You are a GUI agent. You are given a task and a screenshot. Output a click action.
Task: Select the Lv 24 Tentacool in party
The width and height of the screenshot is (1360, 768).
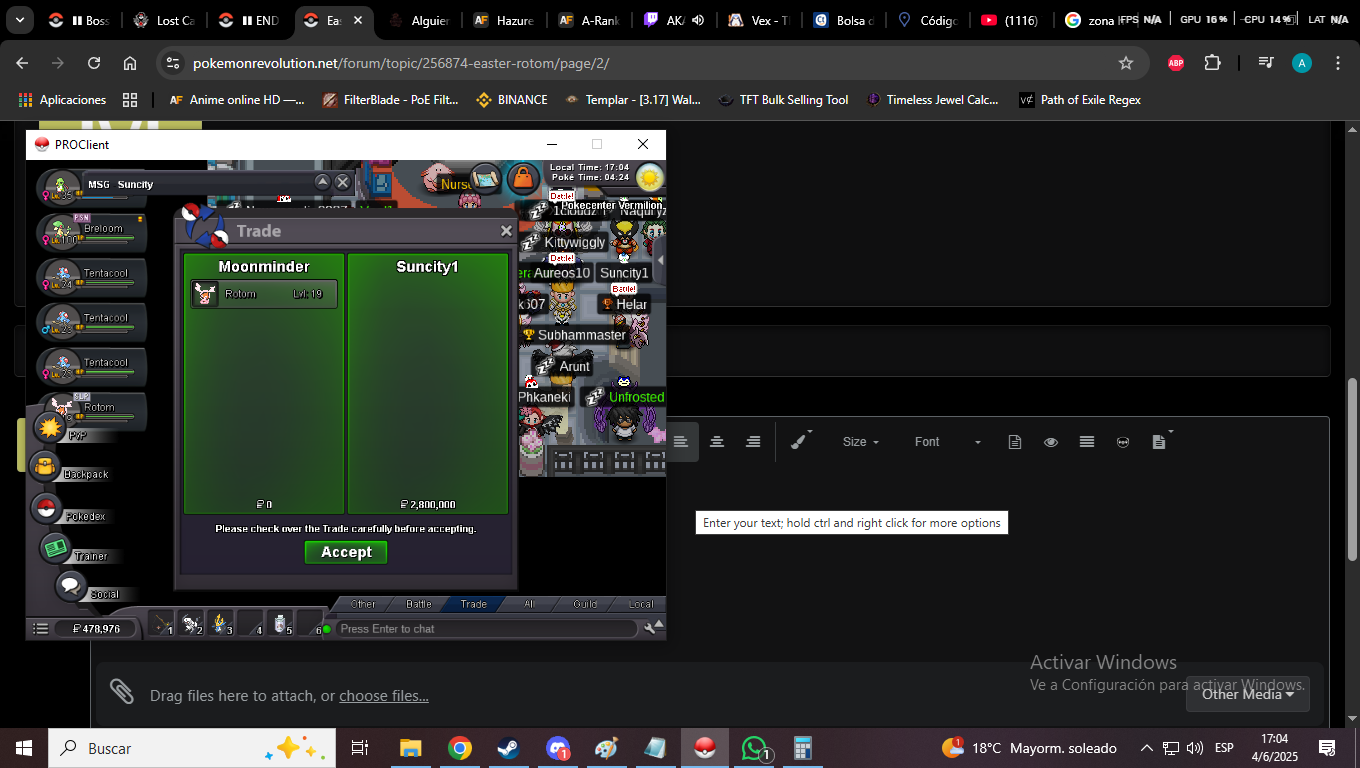(92, 277)
